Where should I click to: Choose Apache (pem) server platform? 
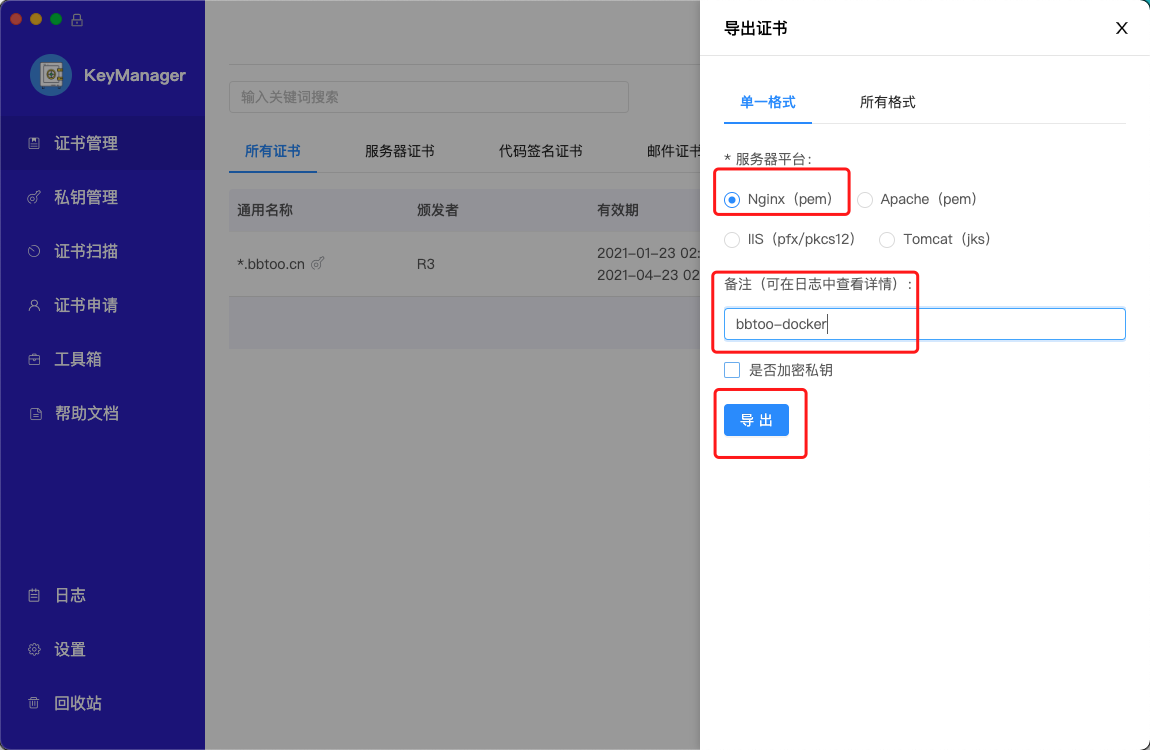(865, 199)
